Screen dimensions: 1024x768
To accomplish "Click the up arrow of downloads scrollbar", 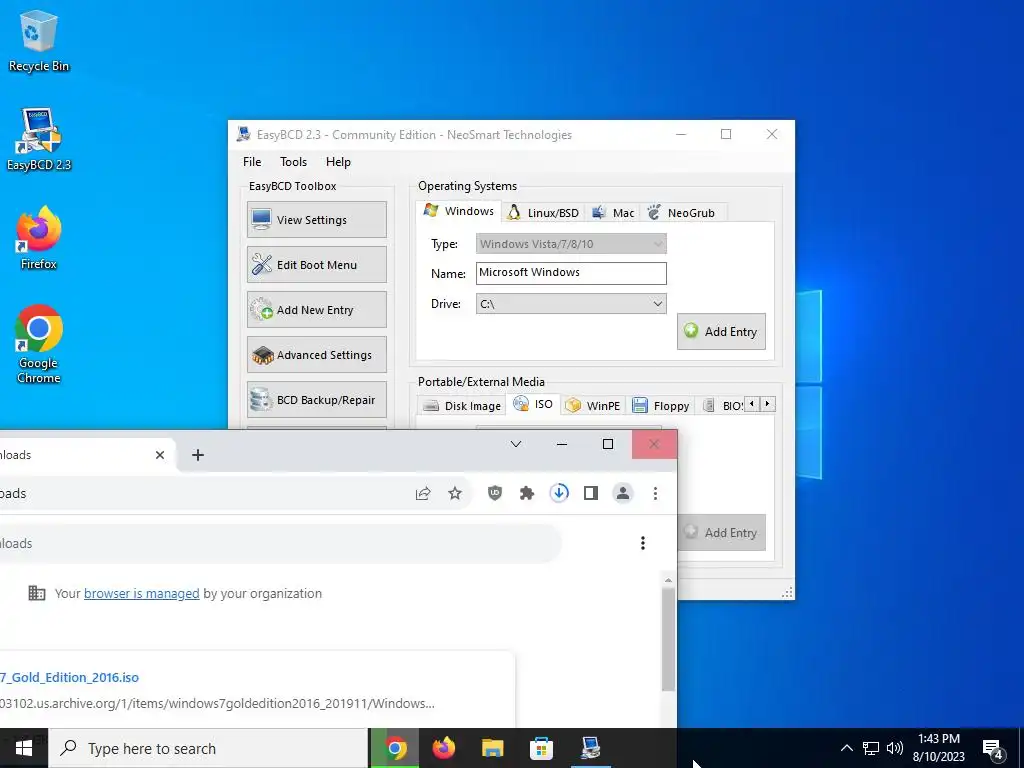I will [x=668, y=580].
